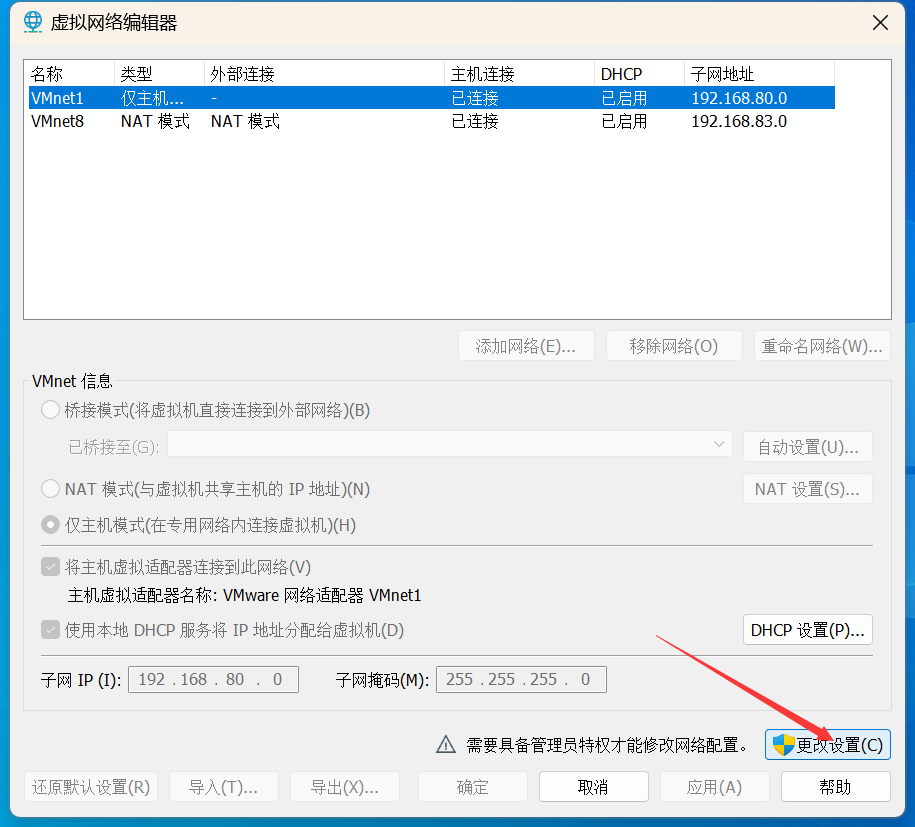Click the warning triangle icon
Image resolution: width=915 pixels, height=827 pixels.
click(446, 745)
